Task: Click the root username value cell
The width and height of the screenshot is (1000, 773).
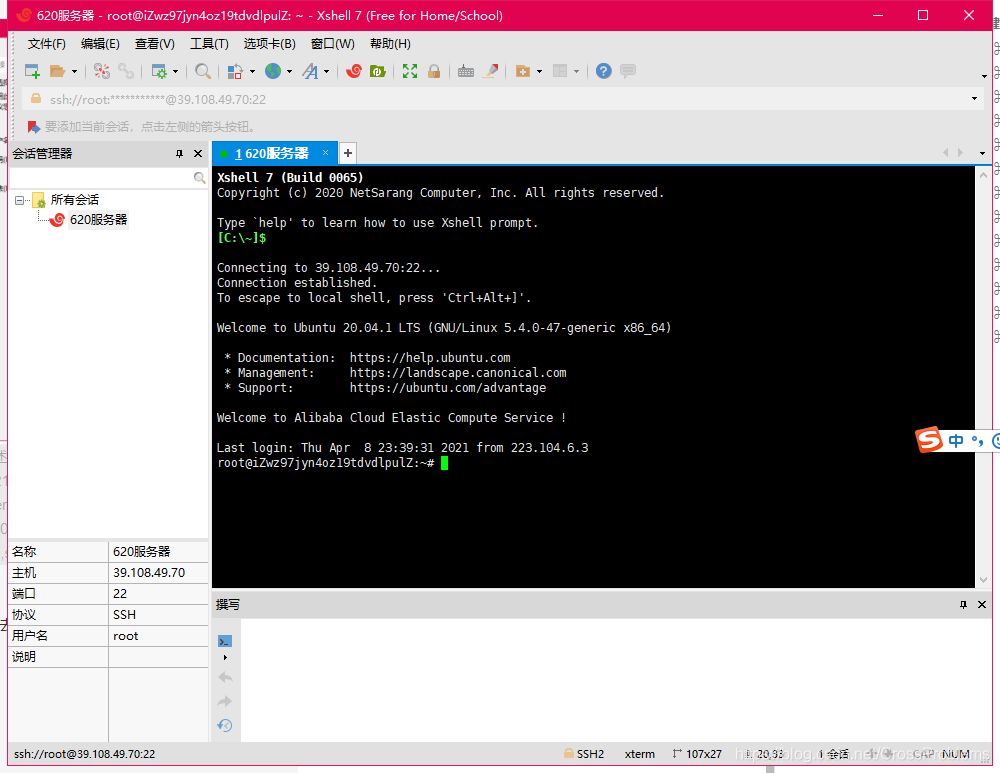Action: click(158, 636)
